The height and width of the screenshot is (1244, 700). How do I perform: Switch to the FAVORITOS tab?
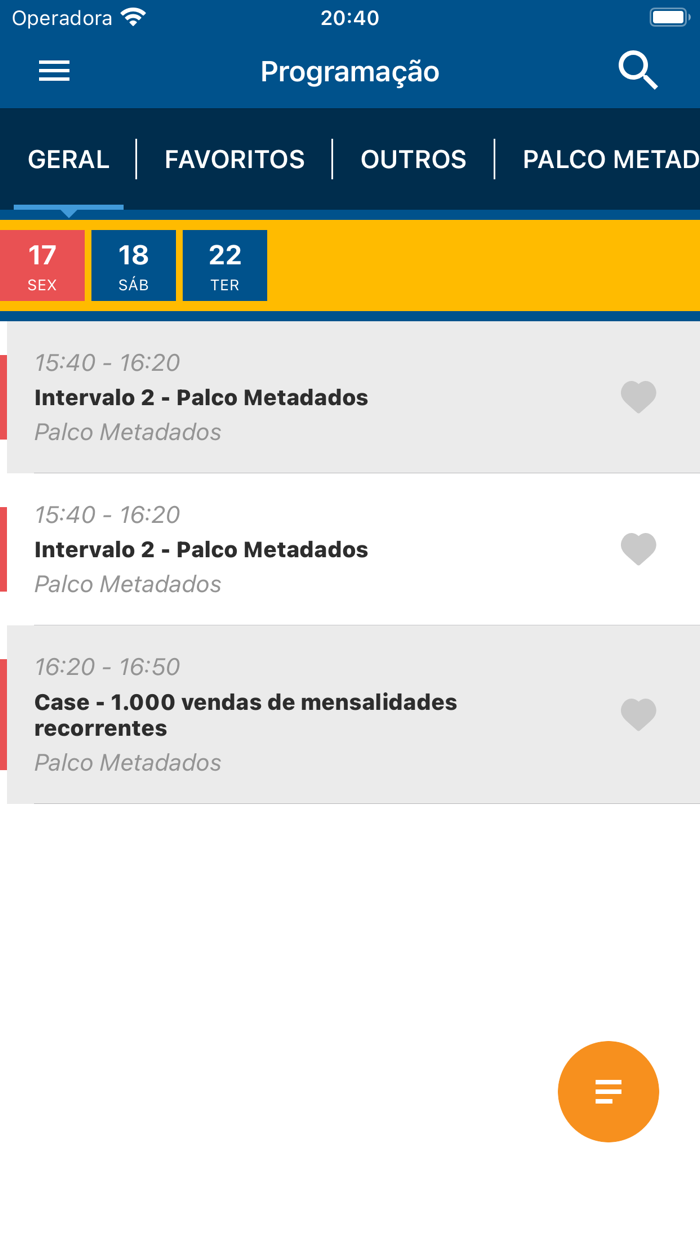[234, 159]
